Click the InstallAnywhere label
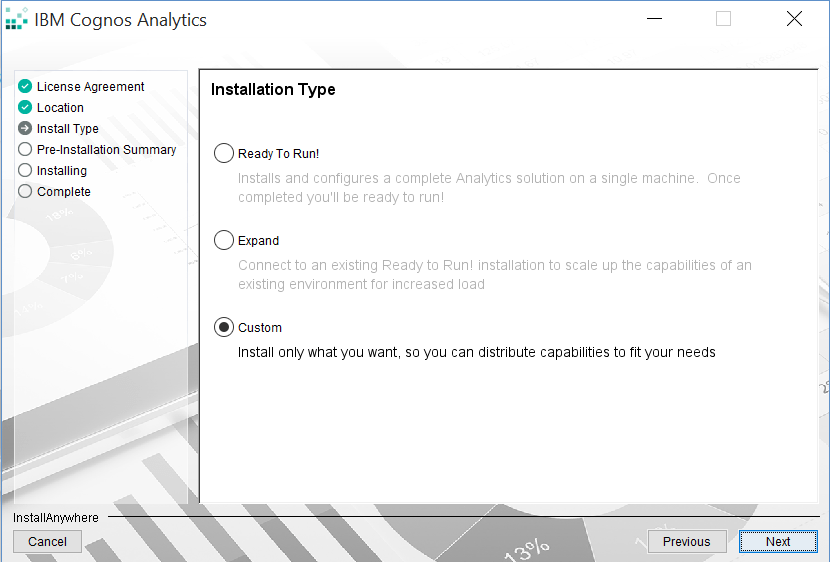 coord(56,518)
